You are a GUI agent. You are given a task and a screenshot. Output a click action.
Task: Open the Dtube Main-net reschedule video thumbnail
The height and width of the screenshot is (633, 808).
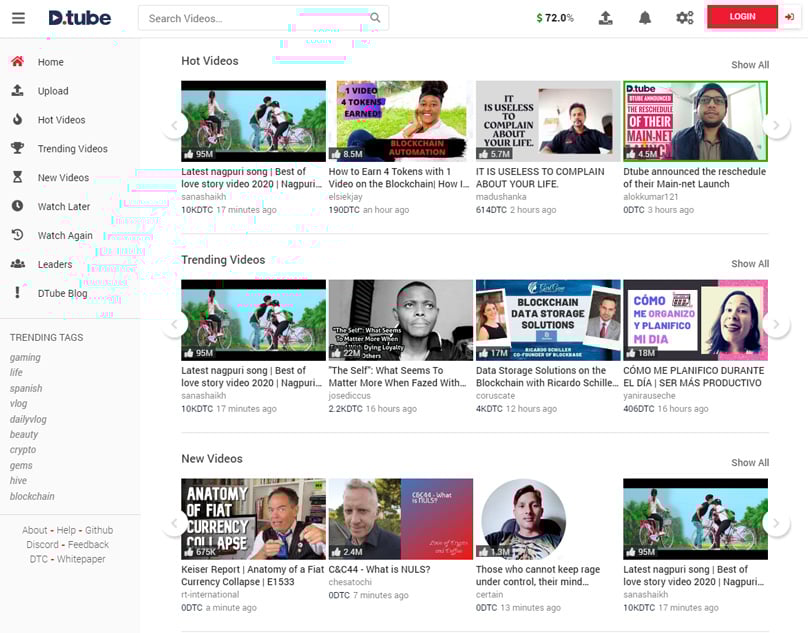coord(696,121)
